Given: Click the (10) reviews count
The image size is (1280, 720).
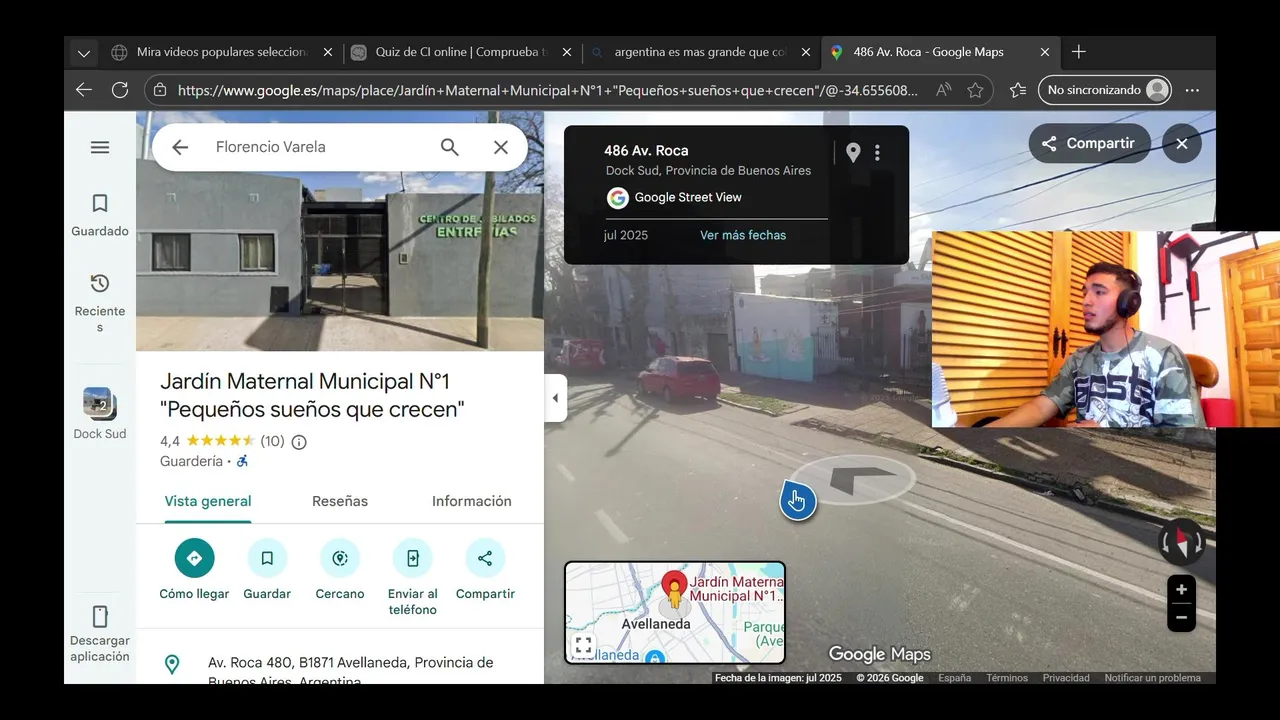Looking at the screenshot, I should point(272,441).
